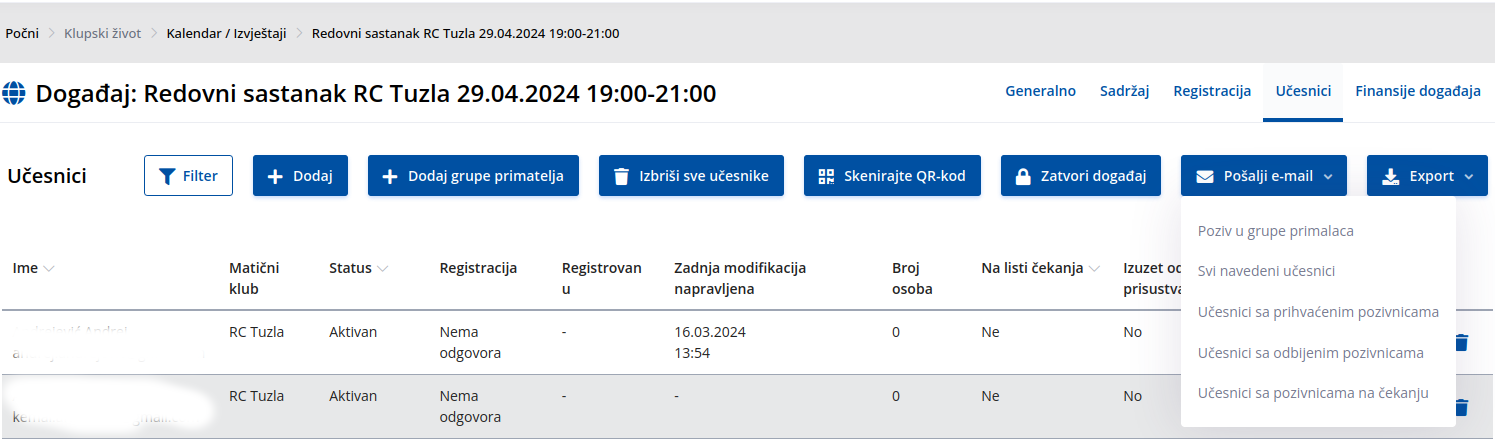Expand the Pošalji e-mail dropdown

1264,176
